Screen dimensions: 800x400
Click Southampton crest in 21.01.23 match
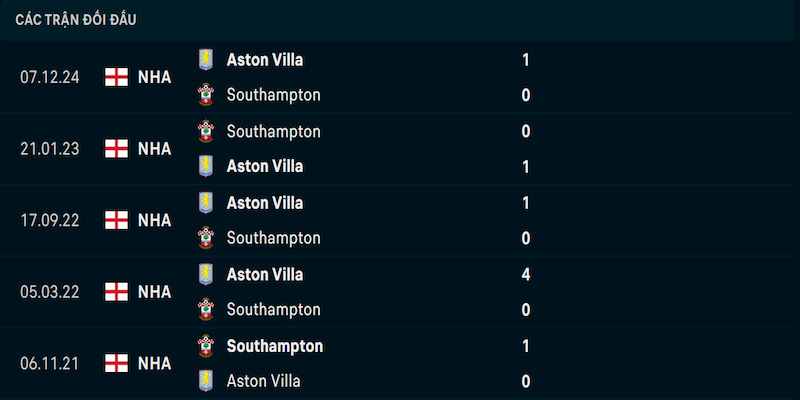click(x=206, y=131)
